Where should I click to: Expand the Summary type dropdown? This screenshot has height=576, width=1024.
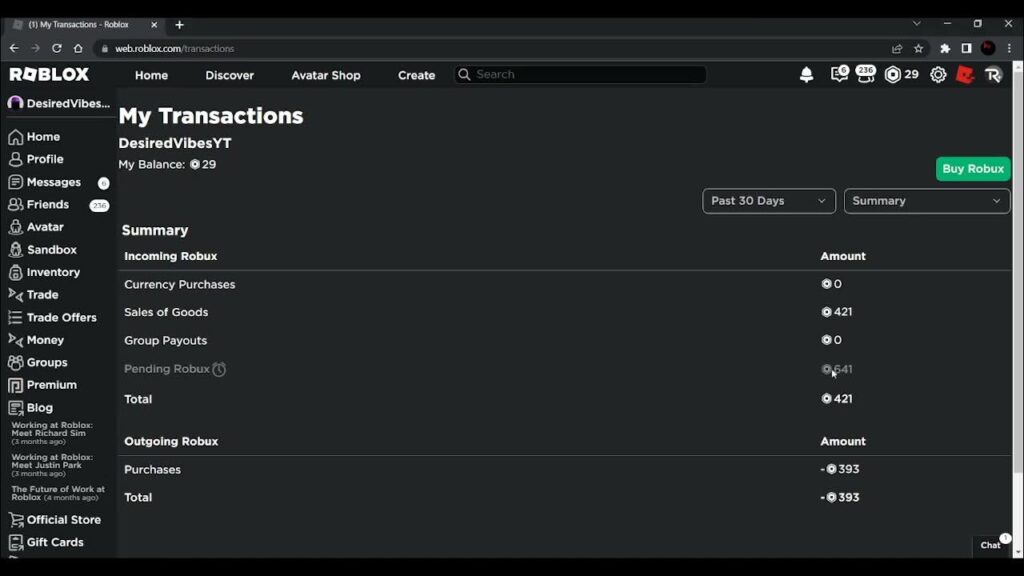927,201
